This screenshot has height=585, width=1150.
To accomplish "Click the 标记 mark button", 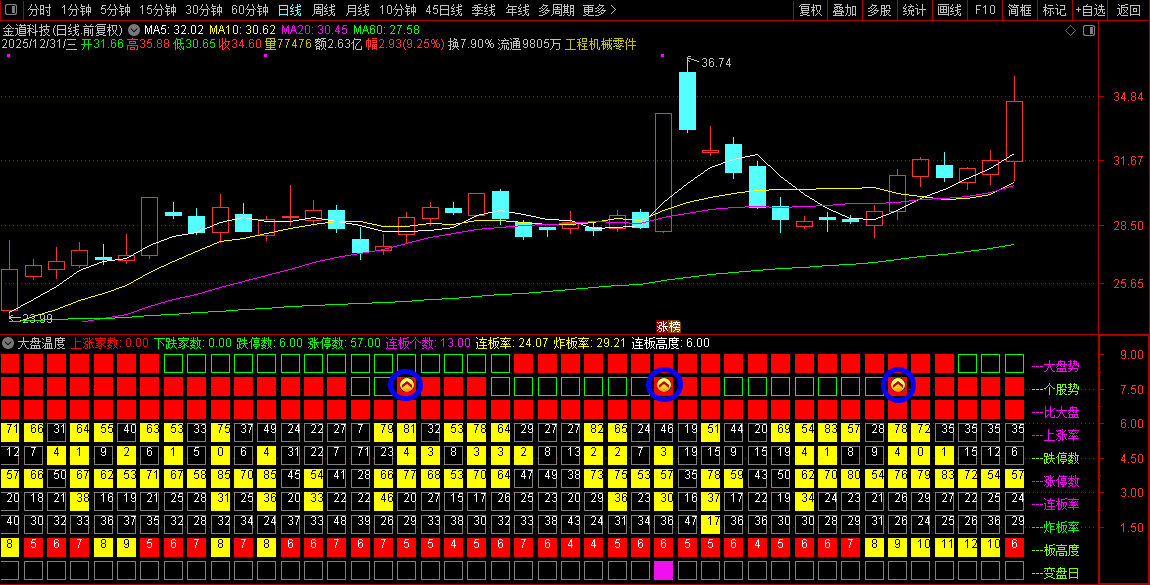I will (x=1054, y=10).
